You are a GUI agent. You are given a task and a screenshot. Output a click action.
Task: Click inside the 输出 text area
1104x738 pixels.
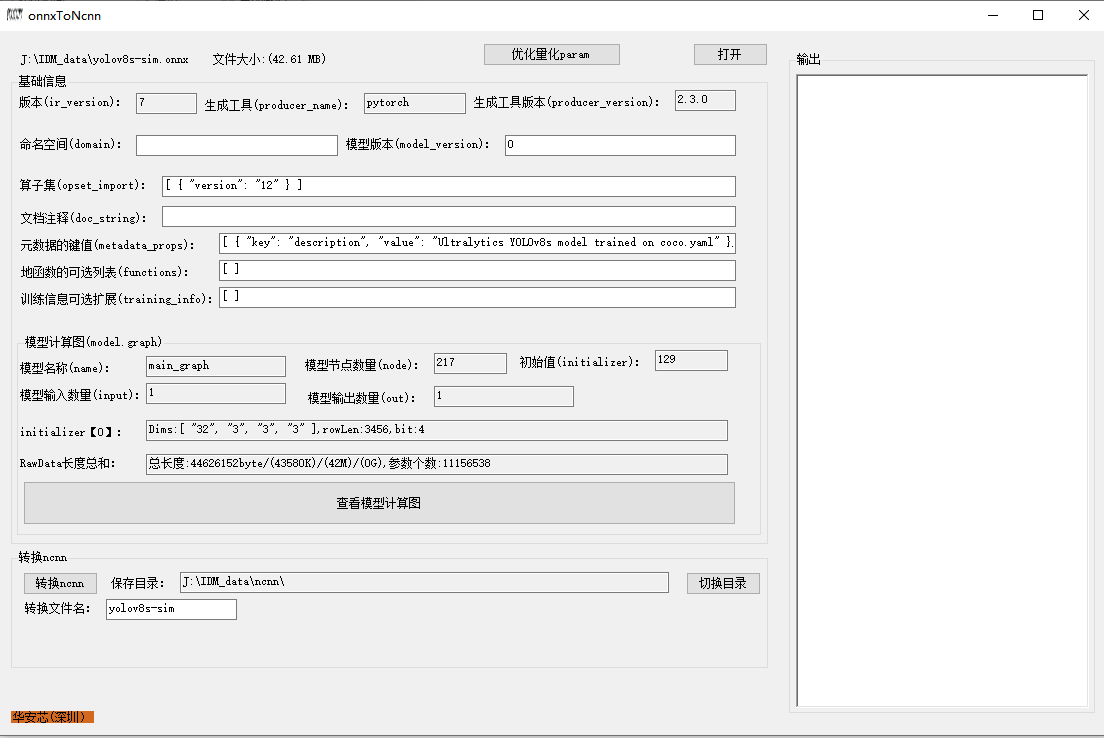pos(941,390)
